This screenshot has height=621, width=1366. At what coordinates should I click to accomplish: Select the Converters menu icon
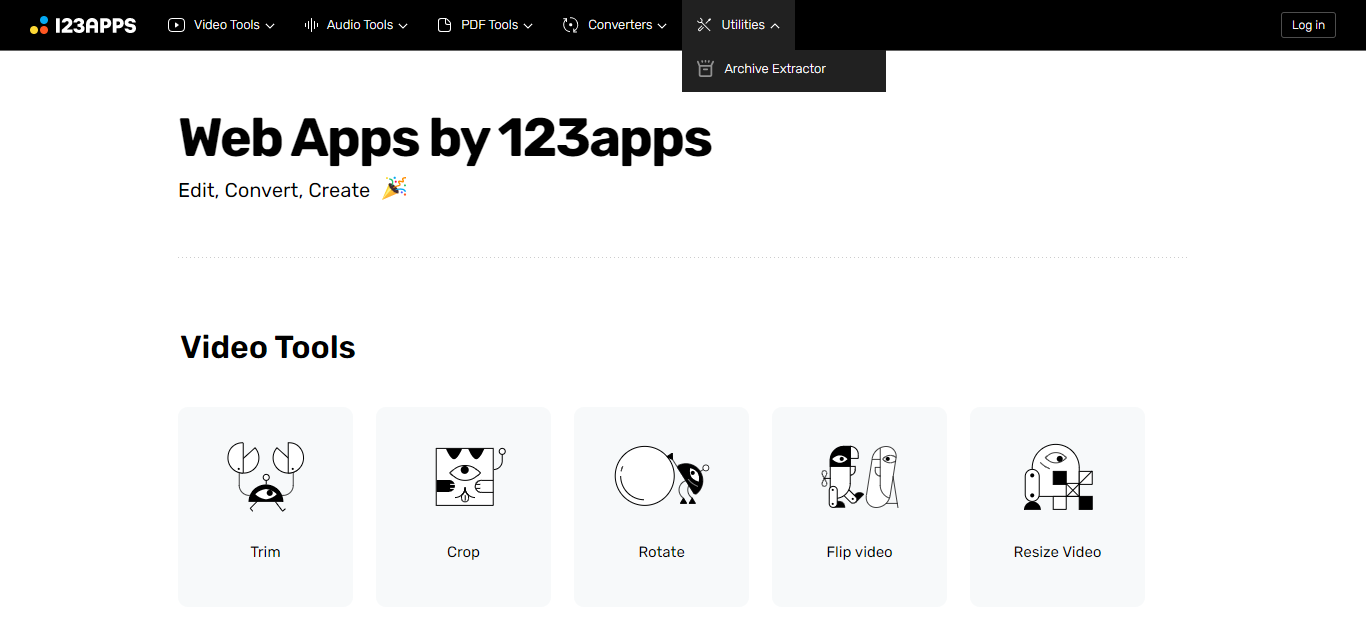(571, 24)
